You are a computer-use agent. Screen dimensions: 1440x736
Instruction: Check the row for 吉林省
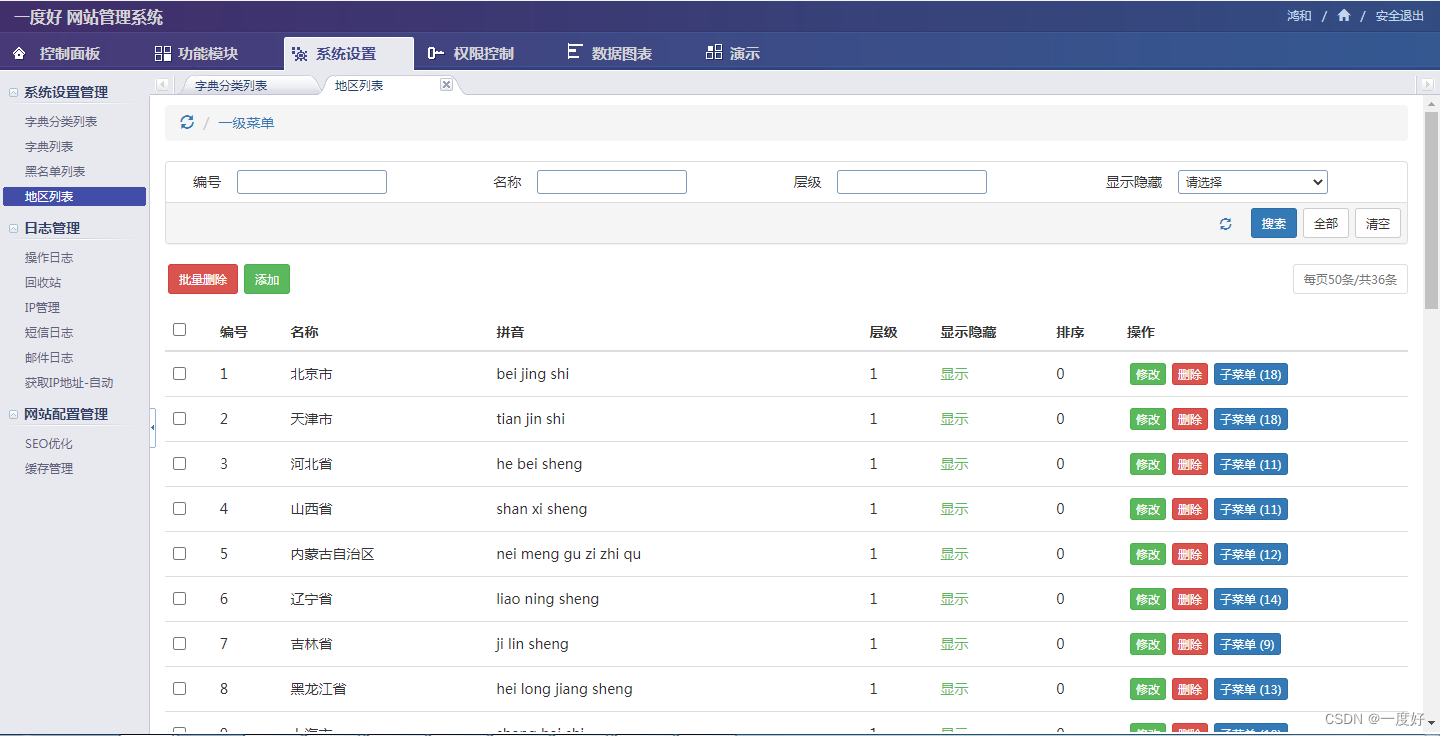[x=179, y=644]
